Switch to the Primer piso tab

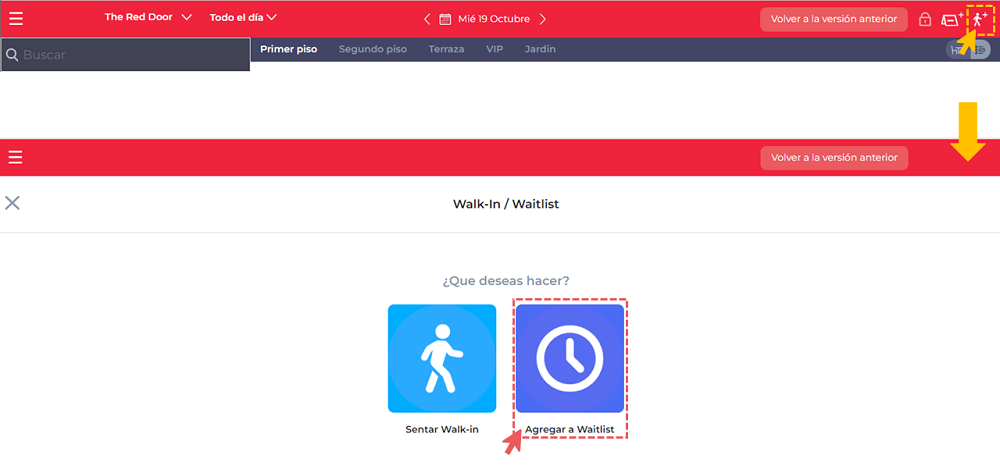point(288,49)
